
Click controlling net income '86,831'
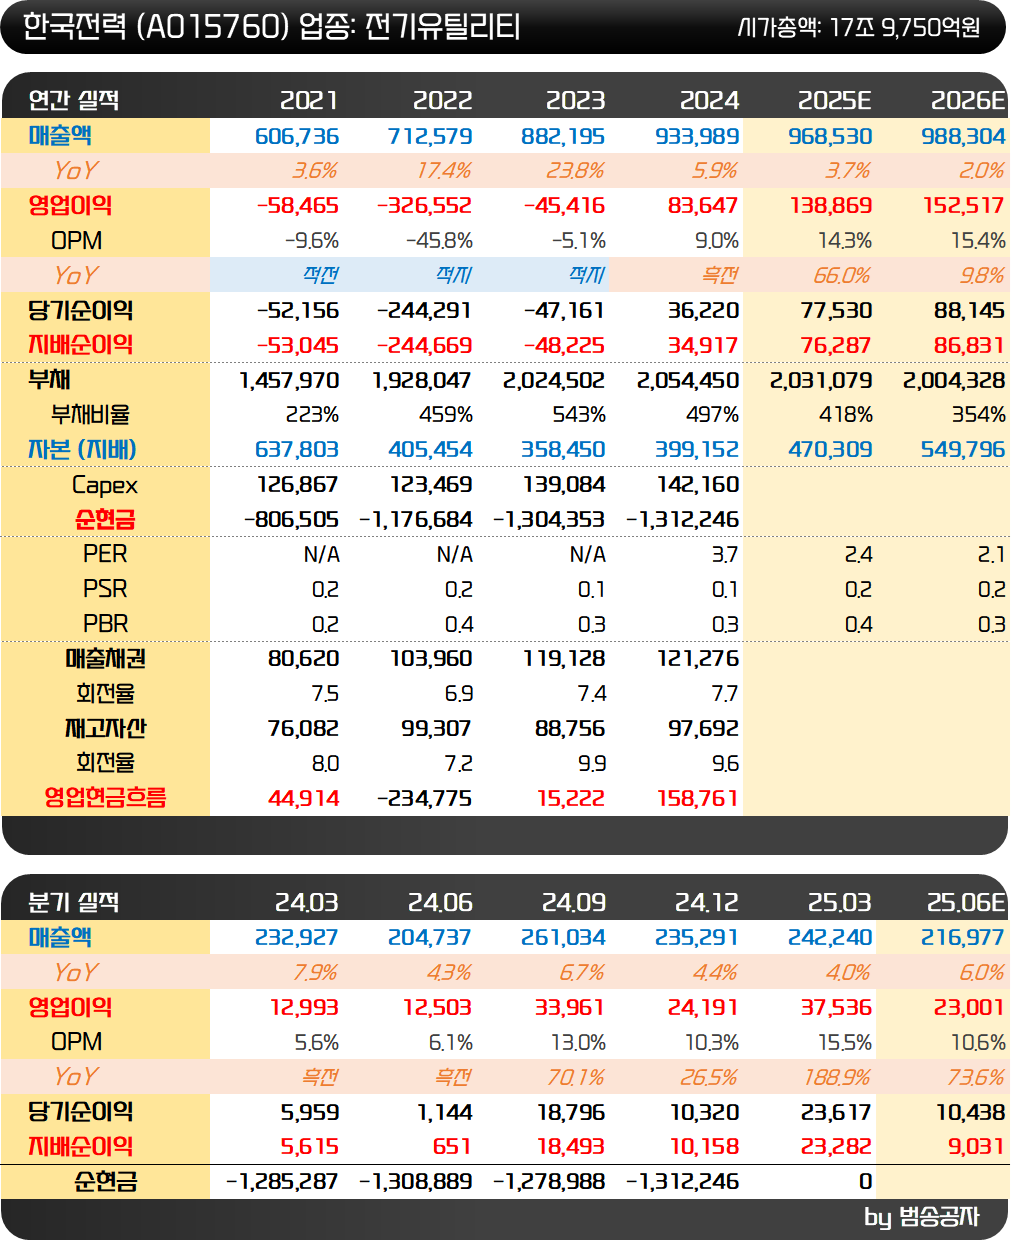tap(970, 346)
